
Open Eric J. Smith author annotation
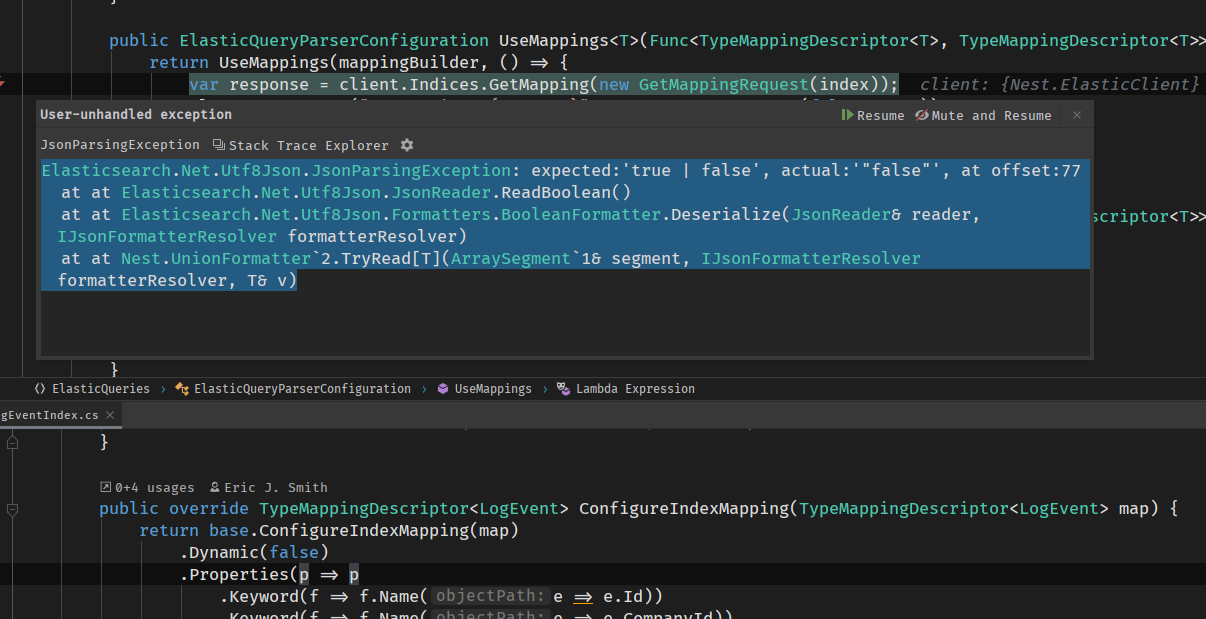click(x=268, y=487)
